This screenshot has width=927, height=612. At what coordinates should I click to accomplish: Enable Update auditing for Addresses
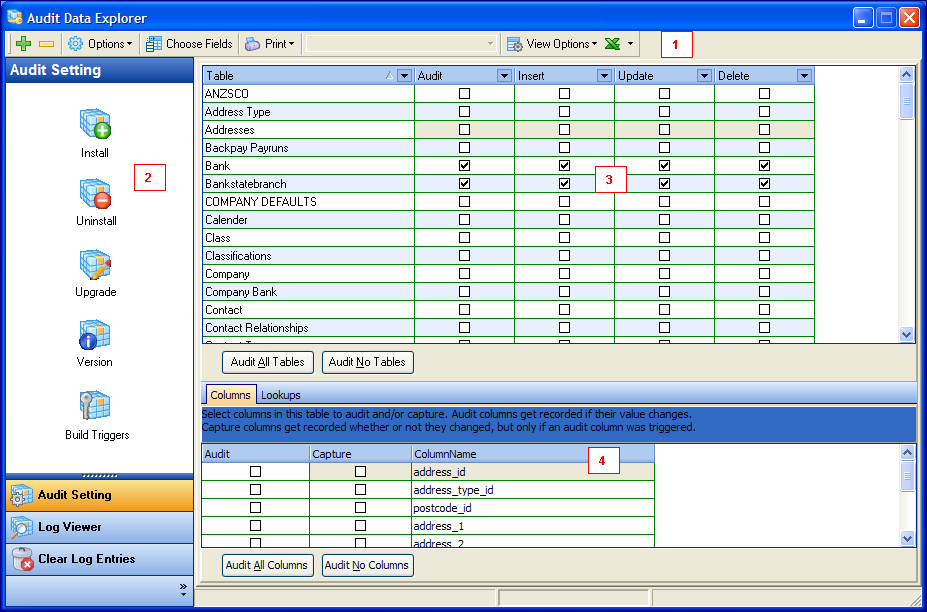point(665,129)
